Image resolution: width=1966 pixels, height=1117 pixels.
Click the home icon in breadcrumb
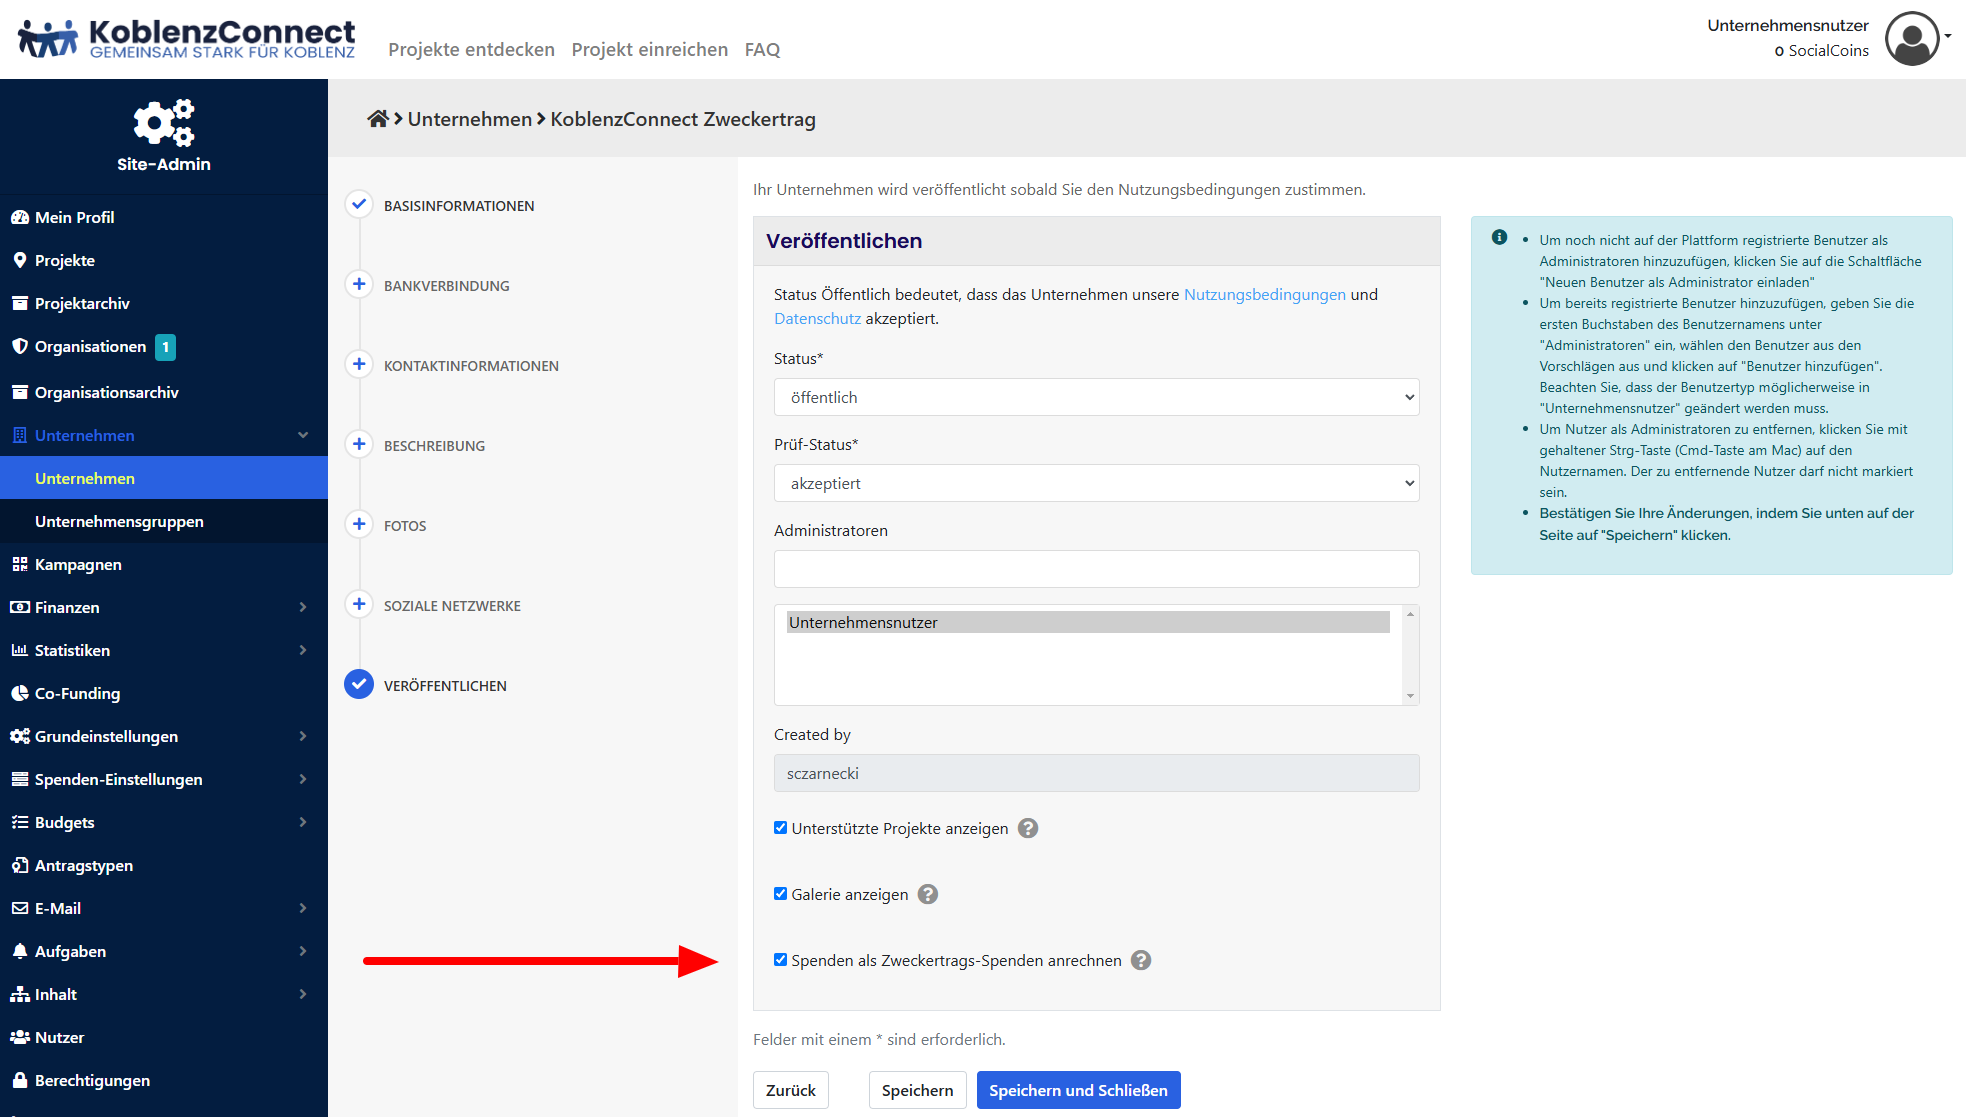(377, 119)
